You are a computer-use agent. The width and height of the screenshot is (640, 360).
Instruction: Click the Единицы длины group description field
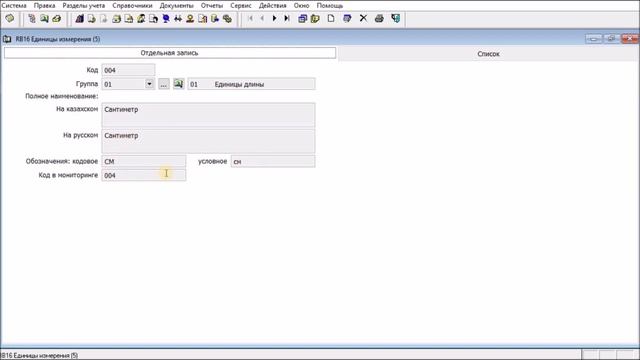(x=251, y=84)
